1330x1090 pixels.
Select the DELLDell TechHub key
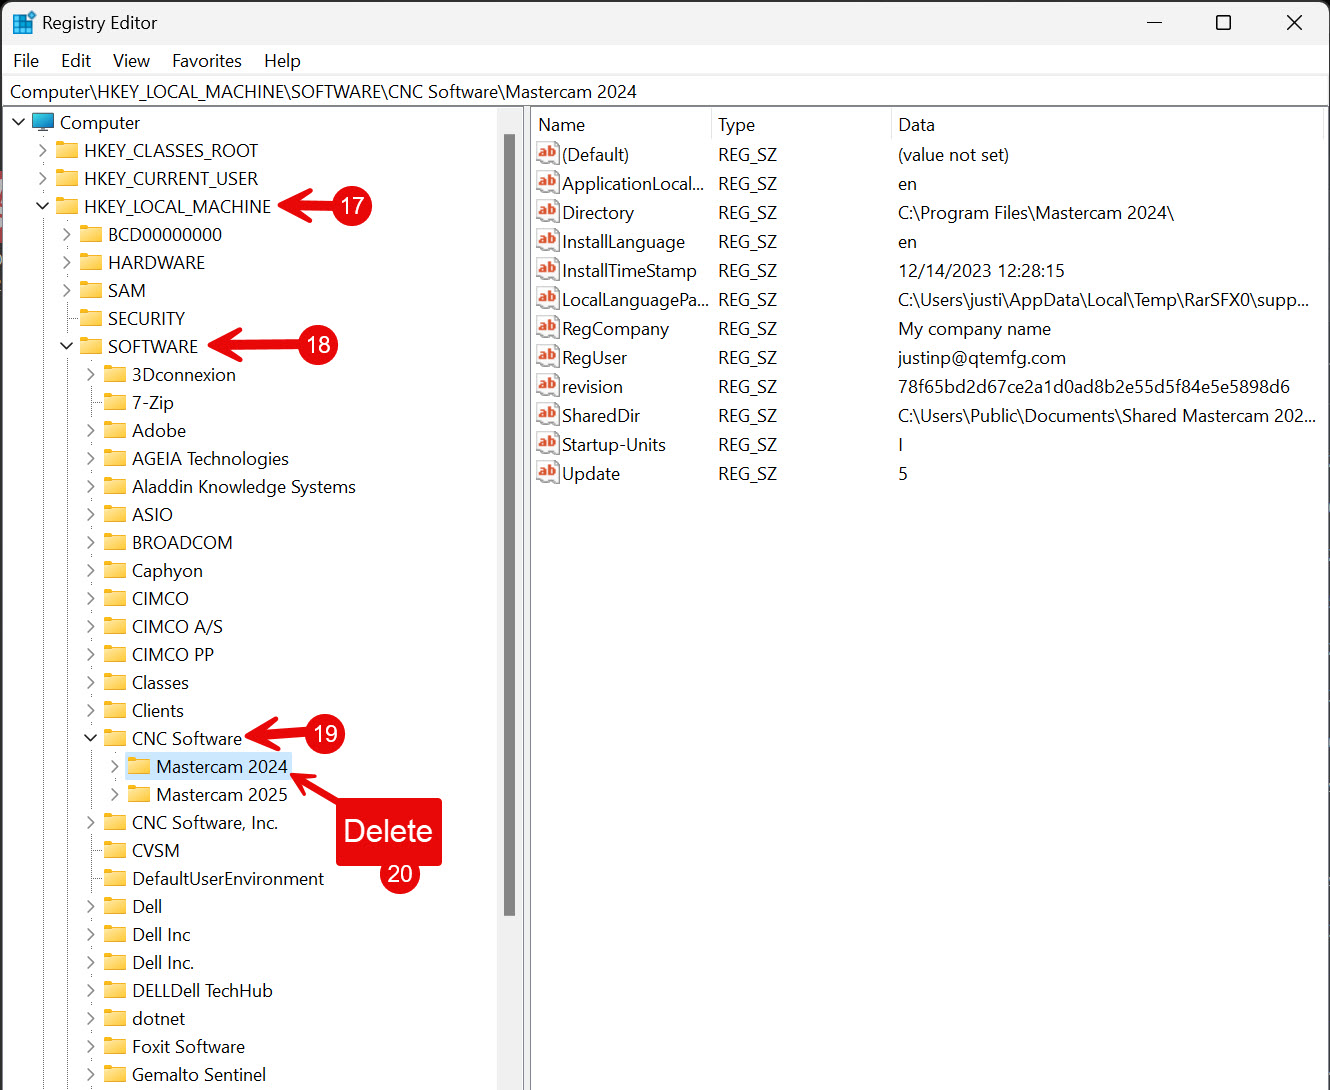[x=202, y=990]
